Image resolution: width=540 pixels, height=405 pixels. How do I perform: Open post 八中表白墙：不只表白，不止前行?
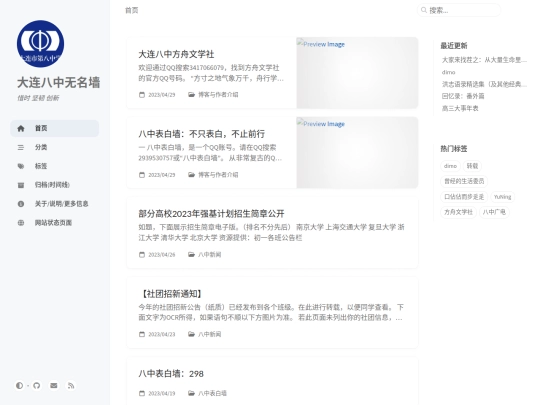(x=202, y=134)
